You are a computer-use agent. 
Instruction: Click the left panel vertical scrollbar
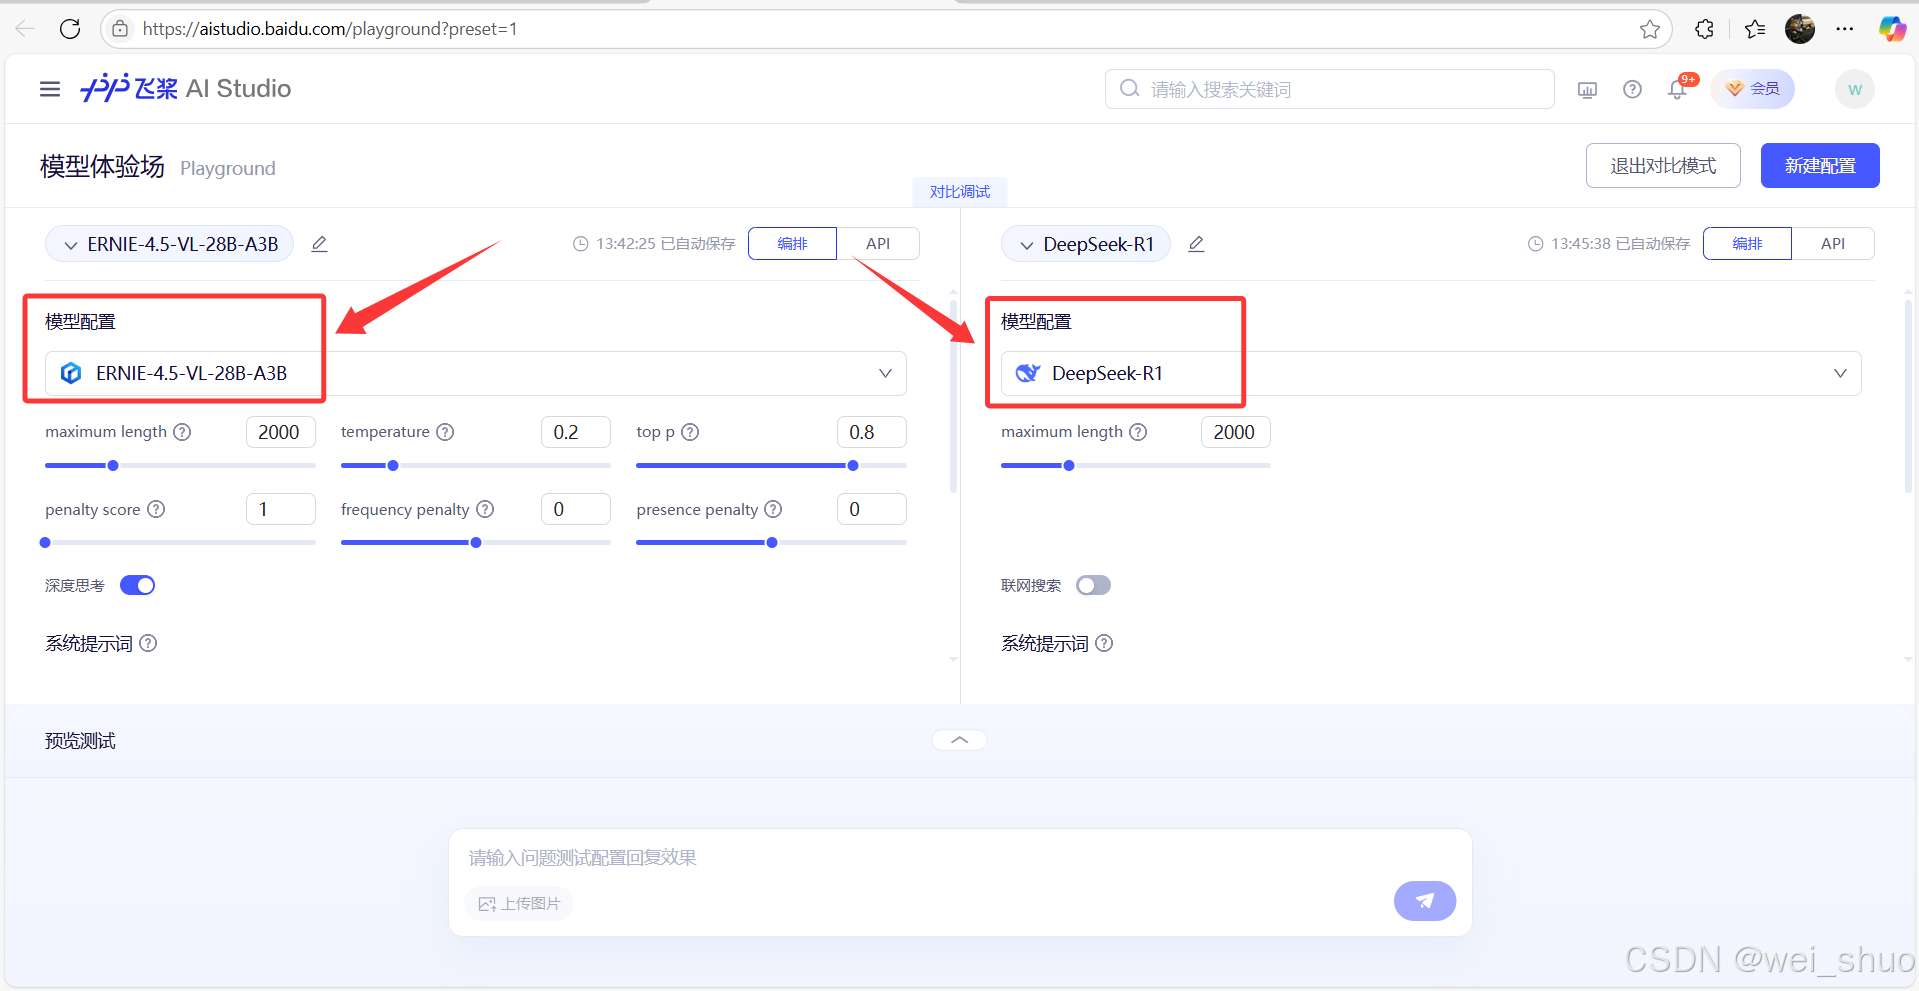click(953, 396)
